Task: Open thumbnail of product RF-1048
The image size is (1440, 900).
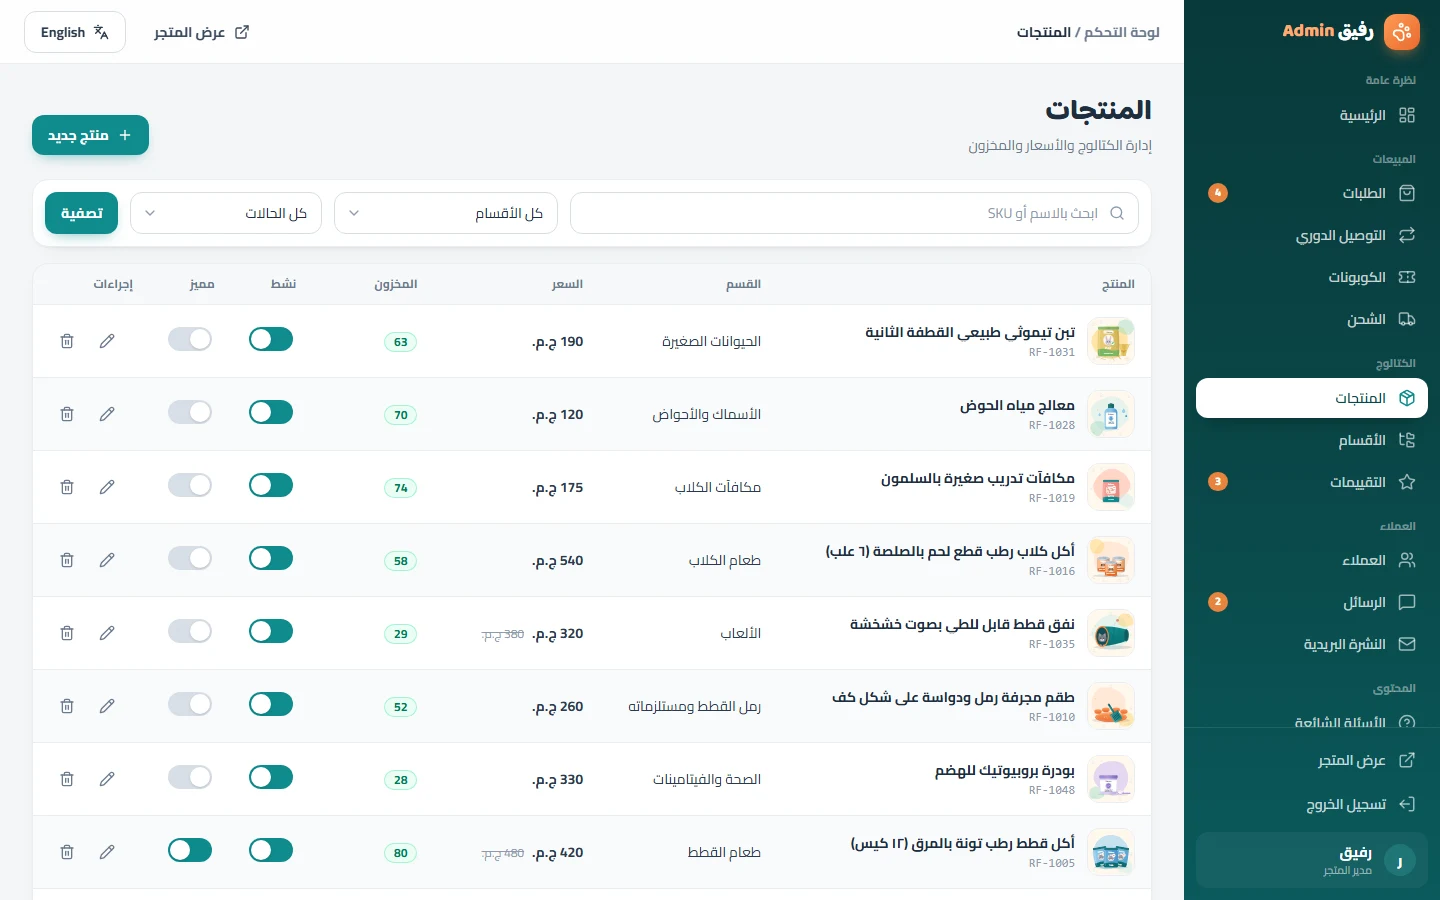Action: (x=1111, y=779)
